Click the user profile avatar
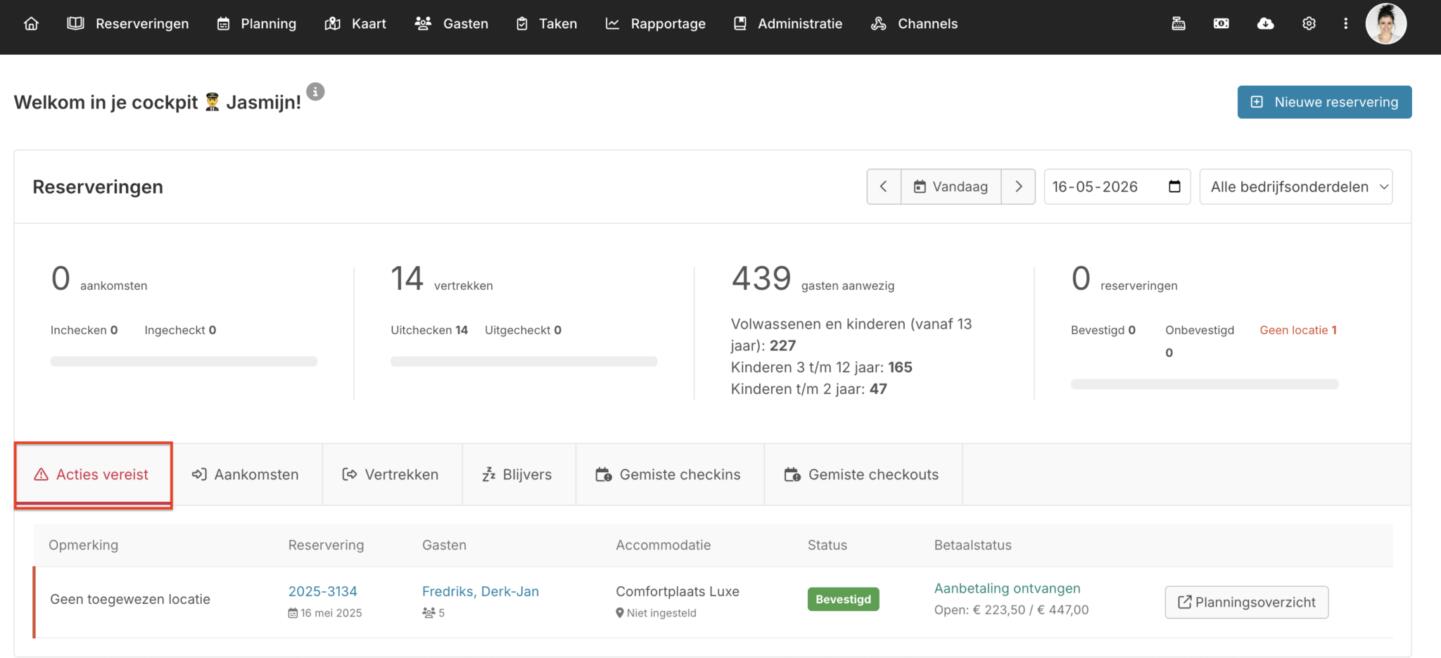Image resolution: width=1441 pixels, height=658 pixels. (x=1385, y=24)
